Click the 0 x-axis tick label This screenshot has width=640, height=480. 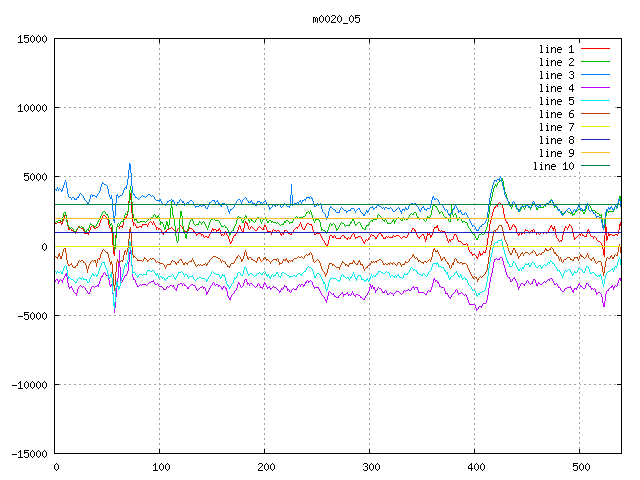click(x=55, y=467)
